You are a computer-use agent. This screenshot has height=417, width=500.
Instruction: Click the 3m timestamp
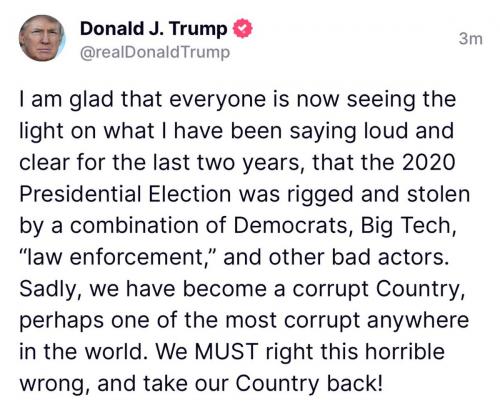pos(470,39)
